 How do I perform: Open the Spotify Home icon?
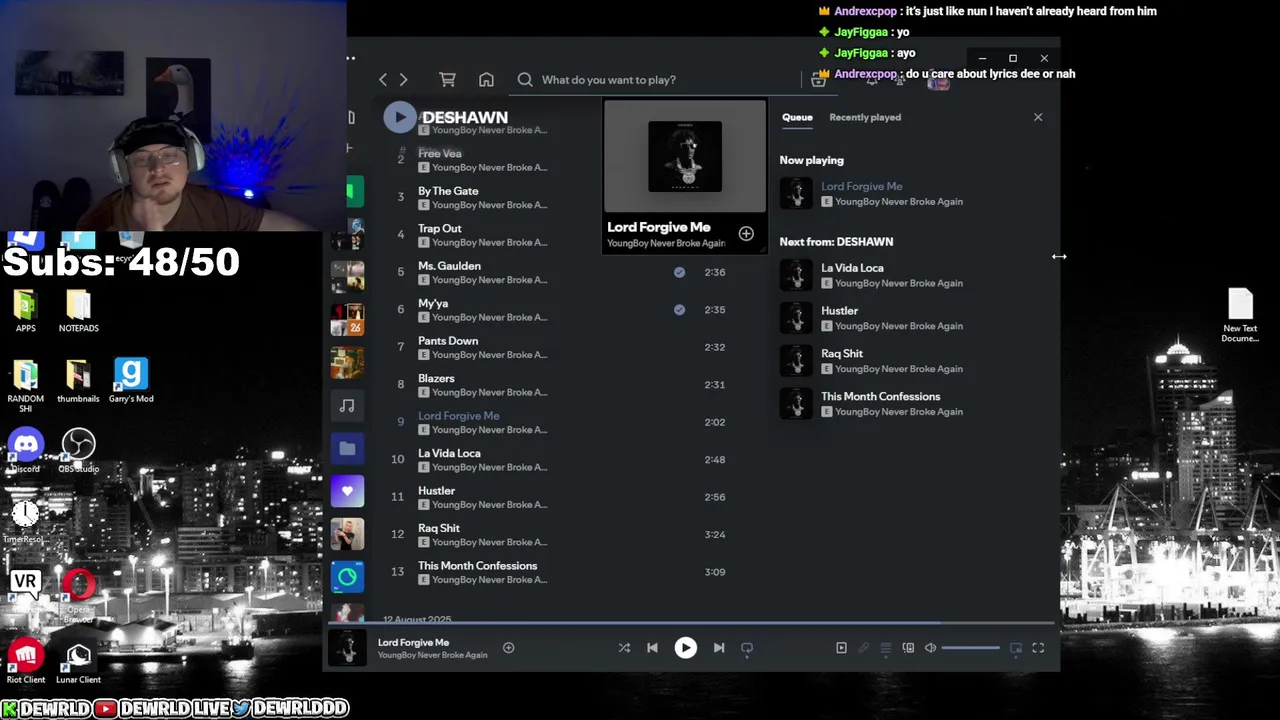486,80
